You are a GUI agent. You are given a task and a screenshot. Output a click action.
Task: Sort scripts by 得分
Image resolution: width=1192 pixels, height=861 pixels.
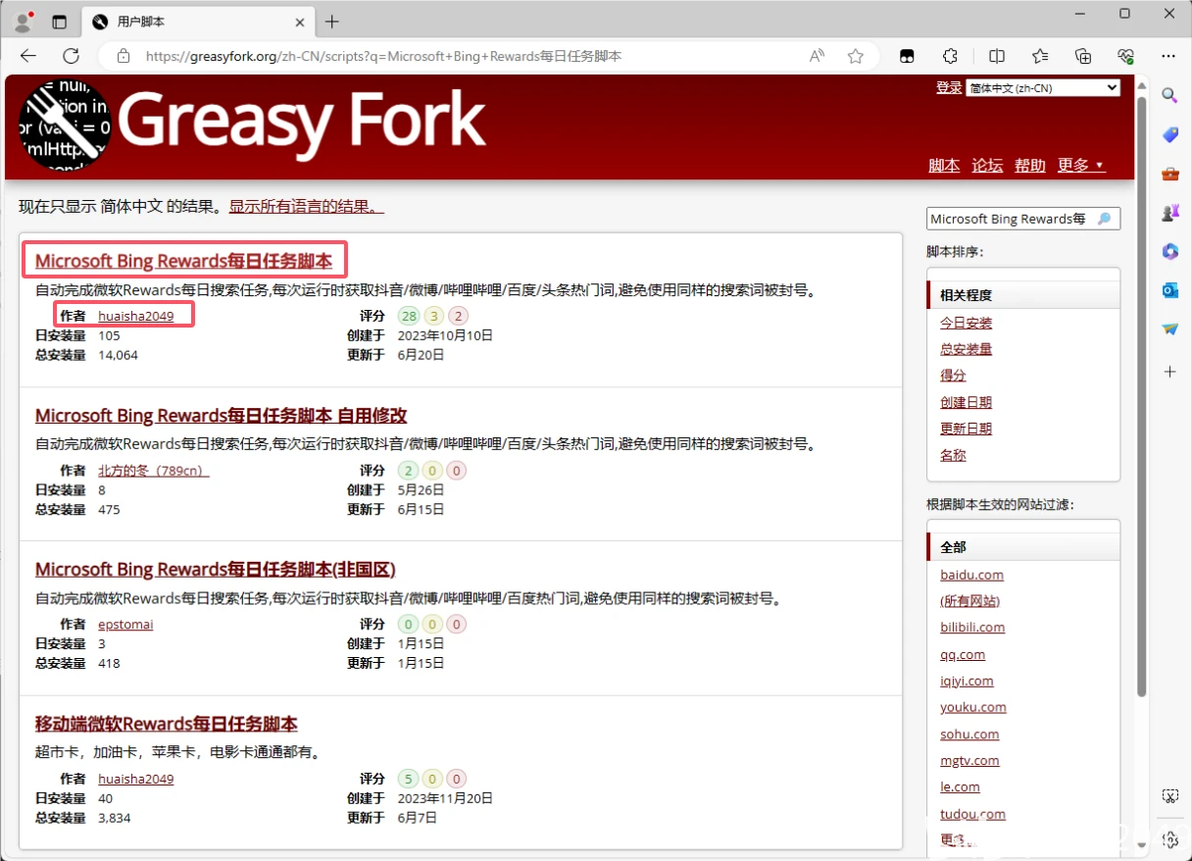coord(953,375)
